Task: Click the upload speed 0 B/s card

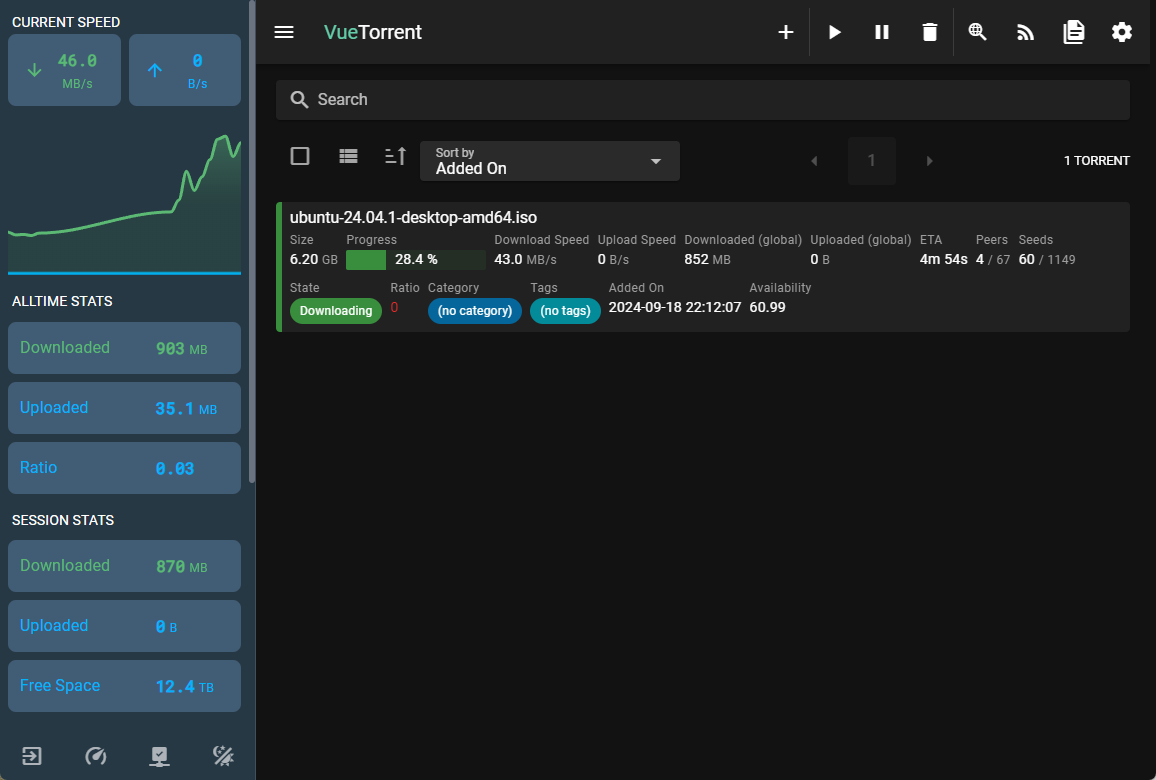Action: pyautogui.click(x=185, y=70)
